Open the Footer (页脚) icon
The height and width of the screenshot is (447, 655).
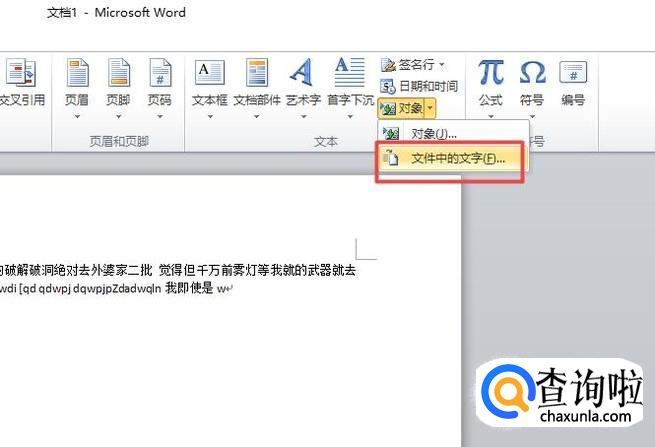119,73
